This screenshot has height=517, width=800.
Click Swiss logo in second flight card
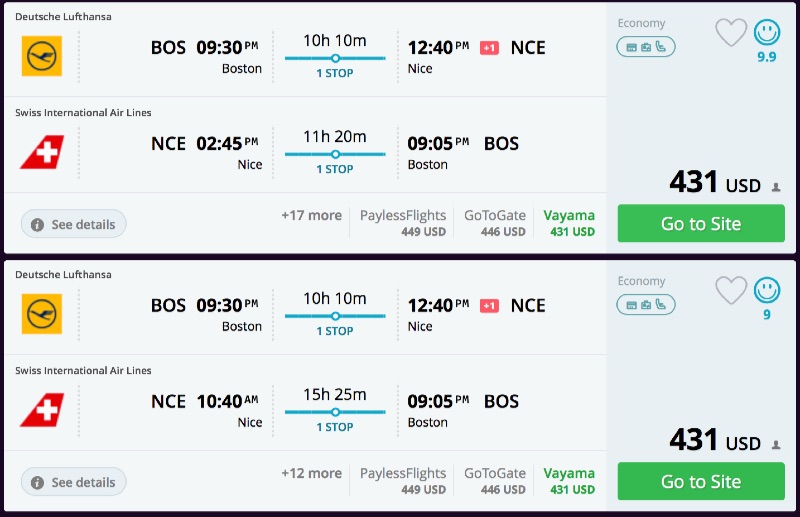(x=42, y=409)
